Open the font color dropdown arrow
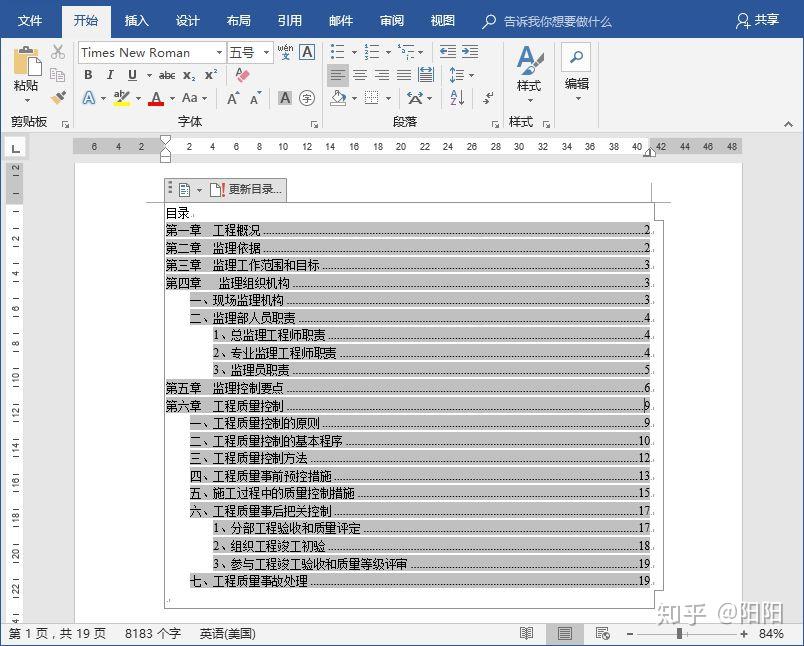804x646 pixels. (171, 98)
